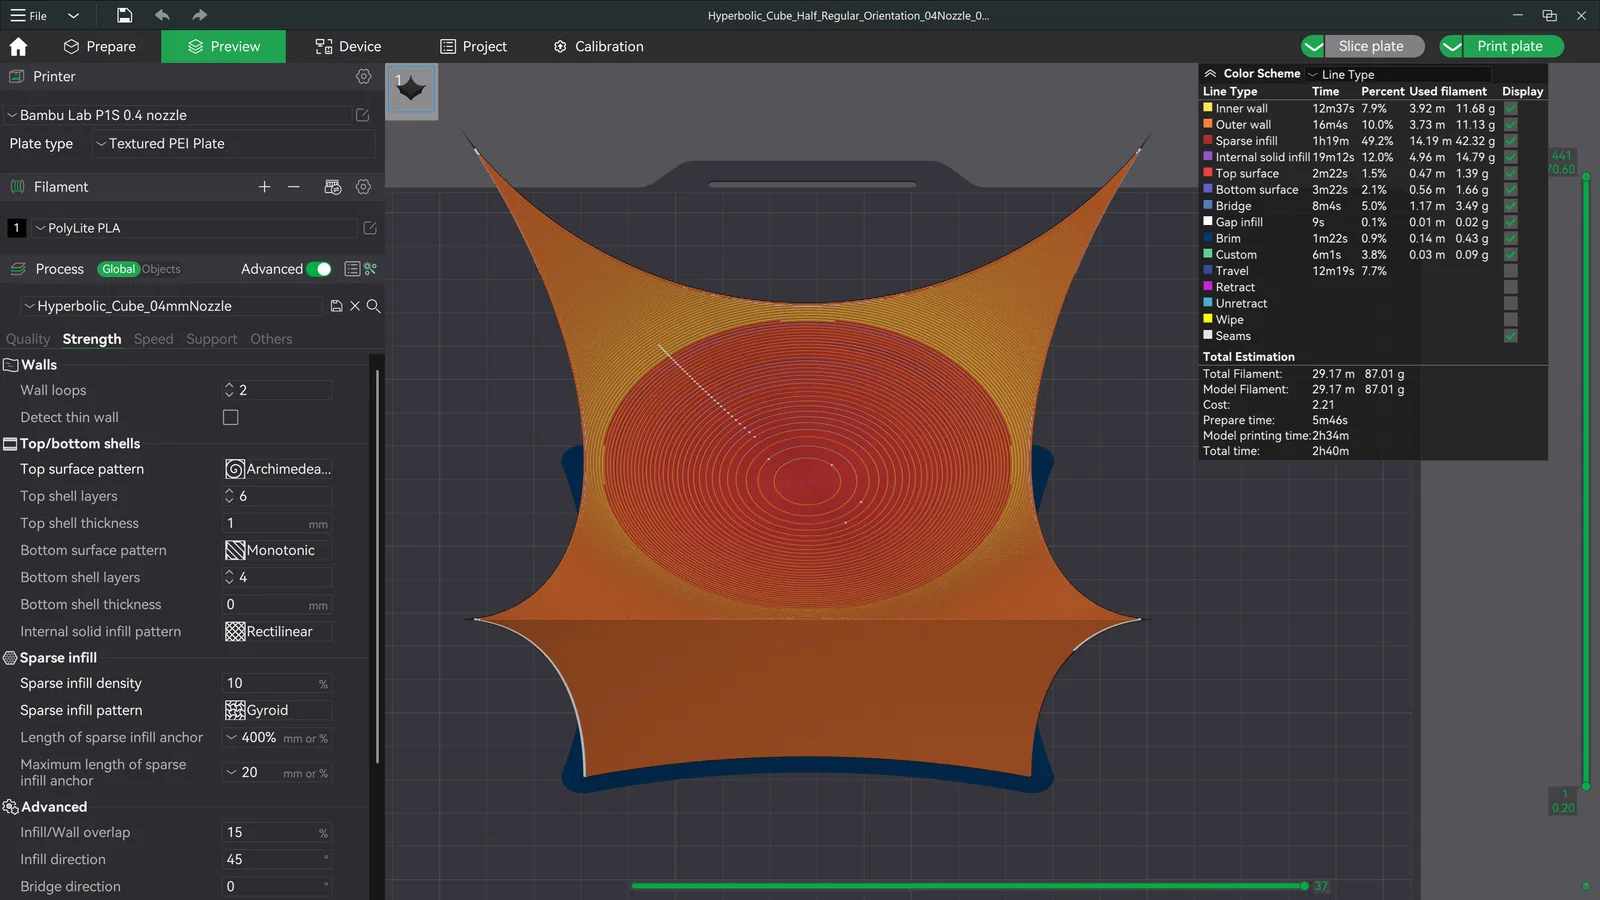Show Travel lines in the preview
1600x900 pixels.
click(1510, 271)
